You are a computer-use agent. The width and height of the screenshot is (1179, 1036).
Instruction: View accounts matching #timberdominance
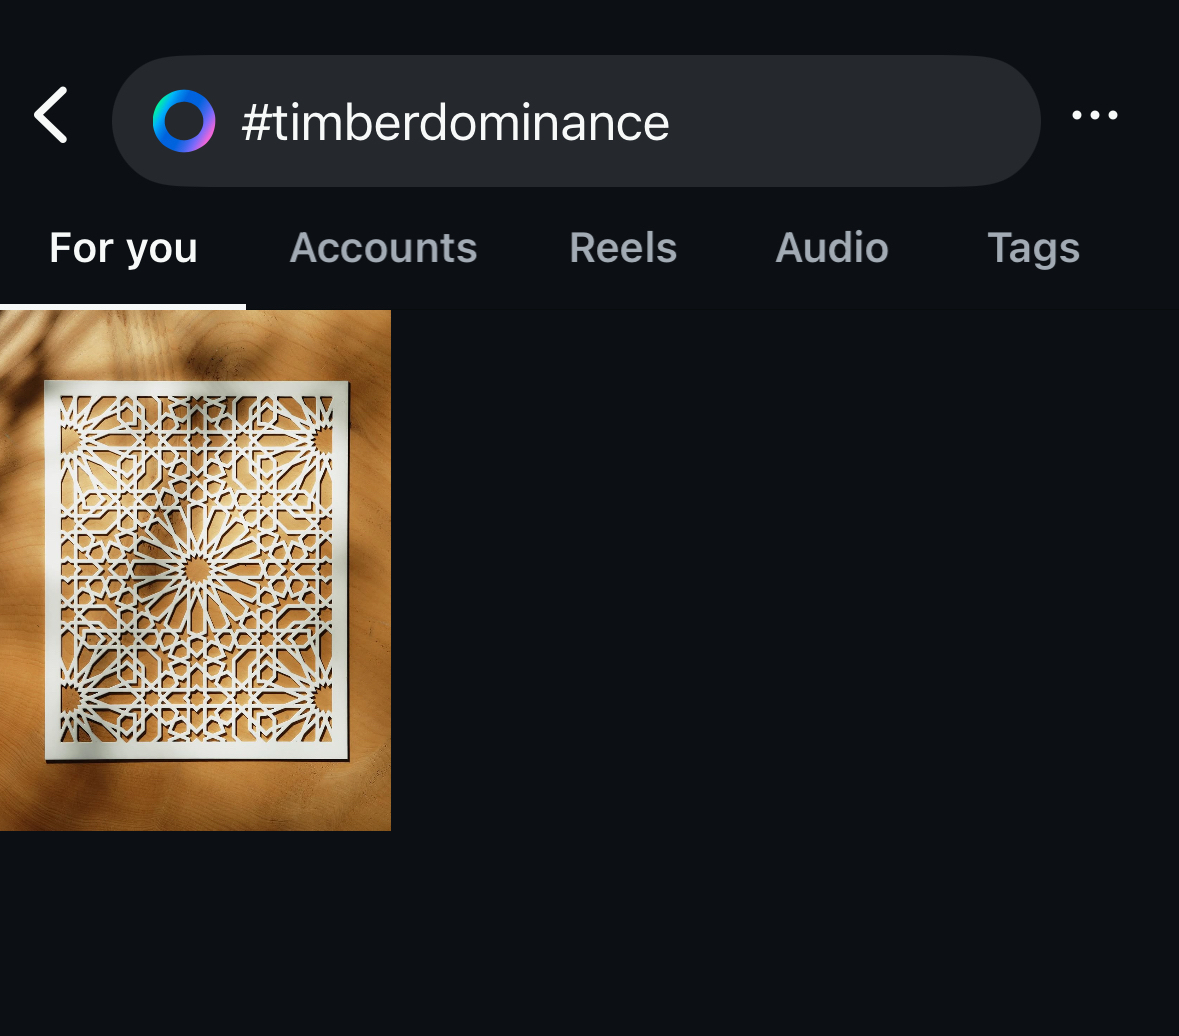(x=383, y=248)
